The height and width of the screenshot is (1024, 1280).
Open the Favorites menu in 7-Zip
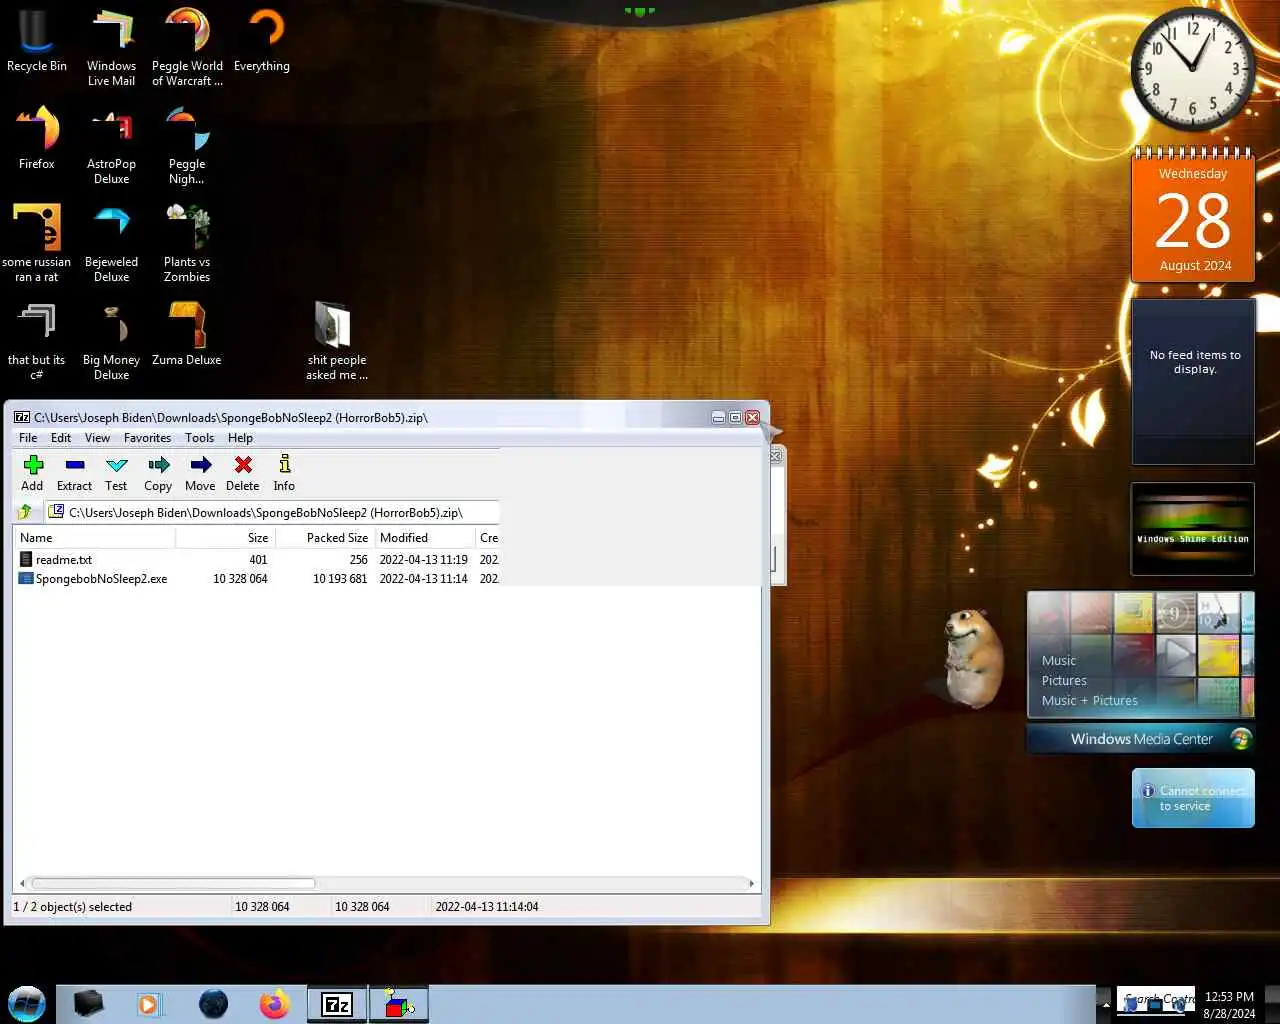[147, 438]
